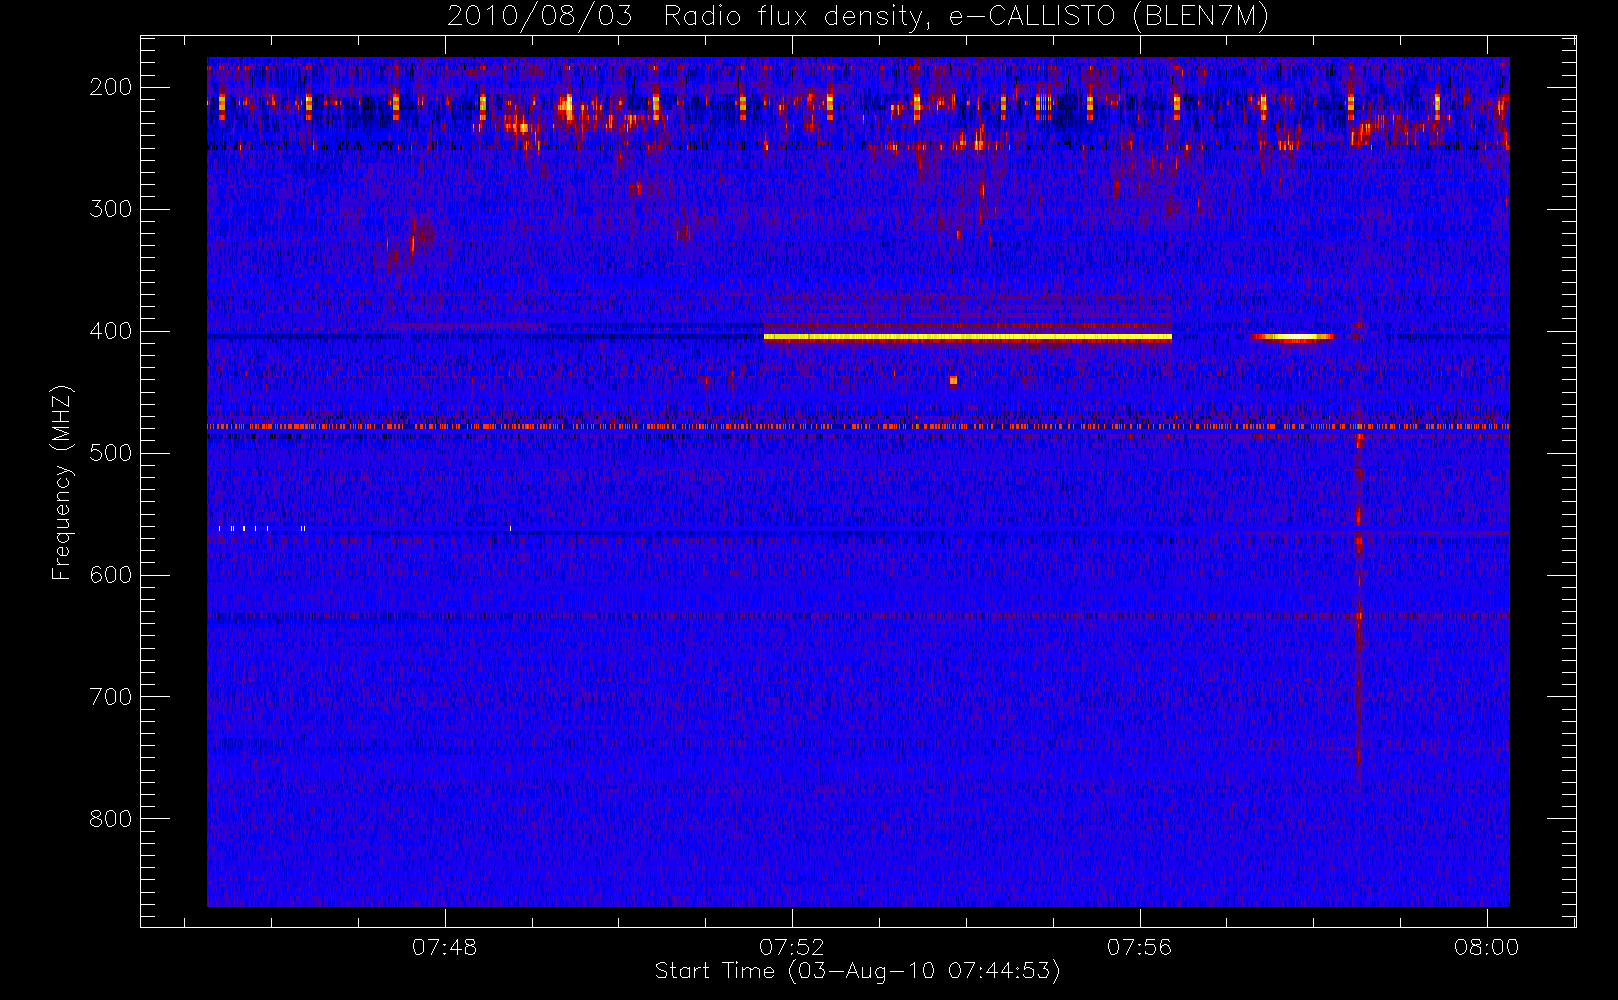
Task: Click the 800 frequency tick label
Action: pyautogui.click(x=110, y=819)
